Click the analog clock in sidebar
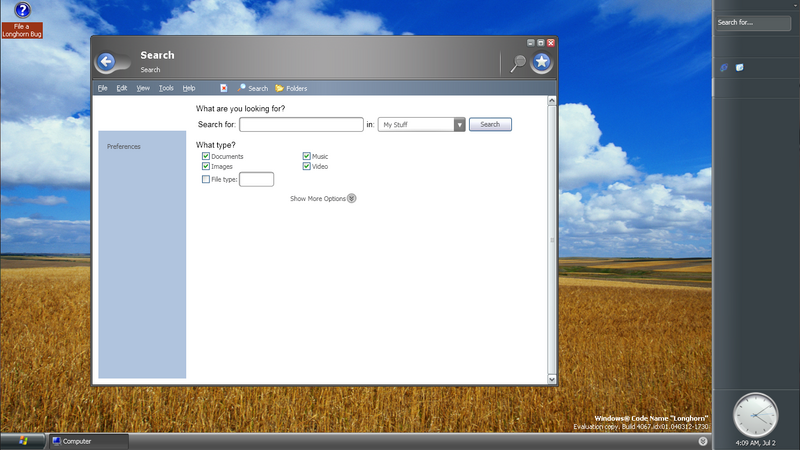Viewport: 800px width, 450px height. [755, 413]
